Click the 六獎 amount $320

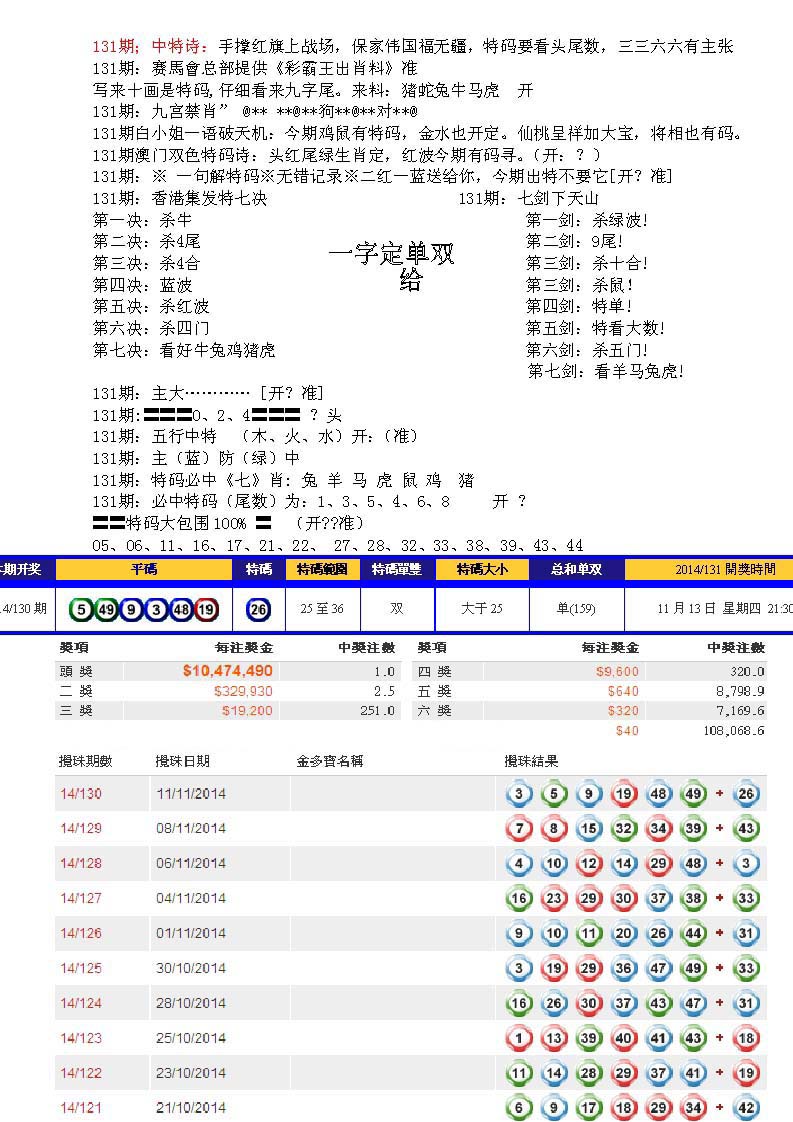click(x=623, y=711)
